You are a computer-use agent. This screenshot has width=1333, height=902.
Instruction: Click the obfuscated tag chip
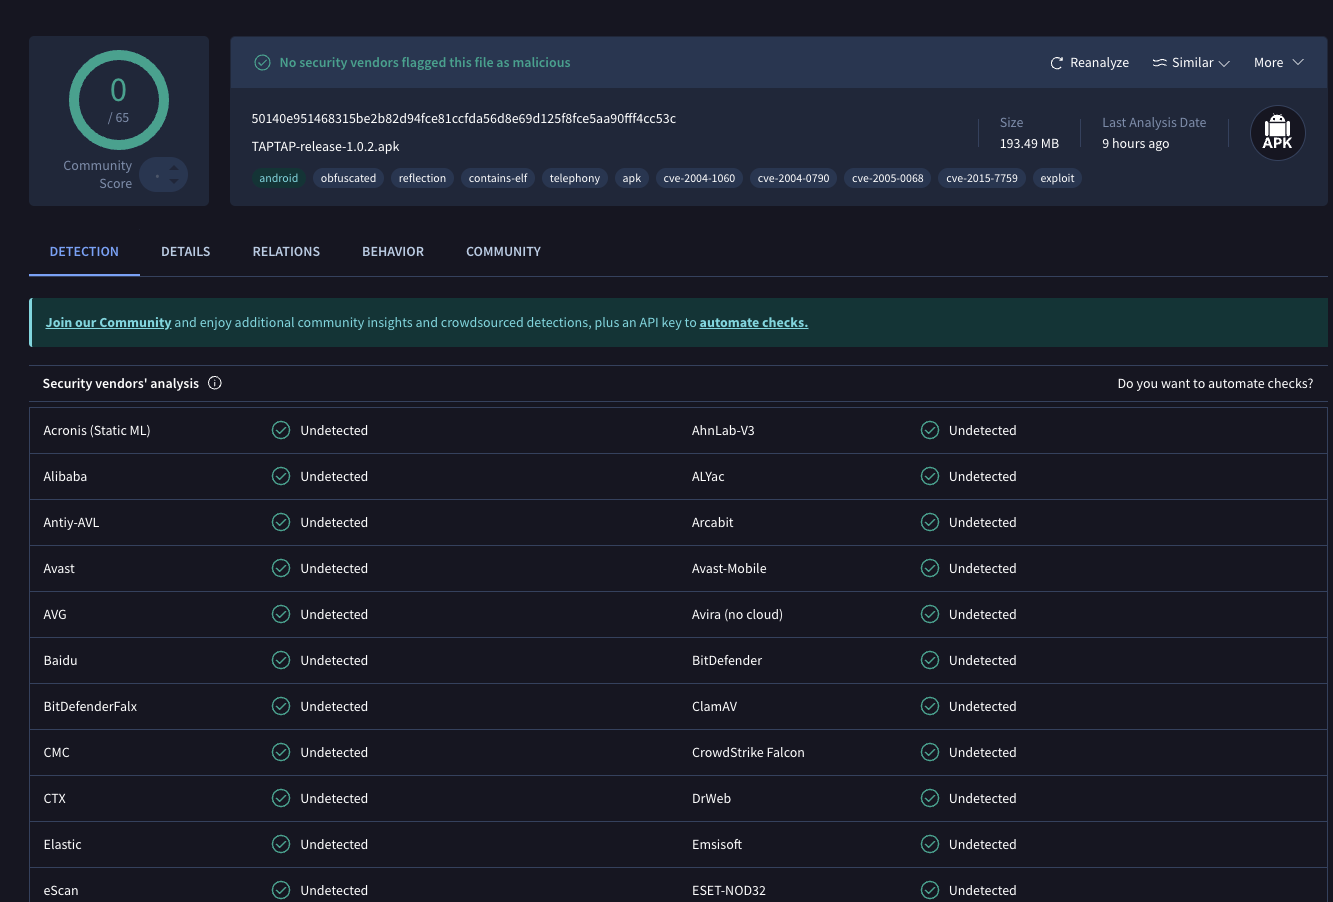tap(349, 178)
